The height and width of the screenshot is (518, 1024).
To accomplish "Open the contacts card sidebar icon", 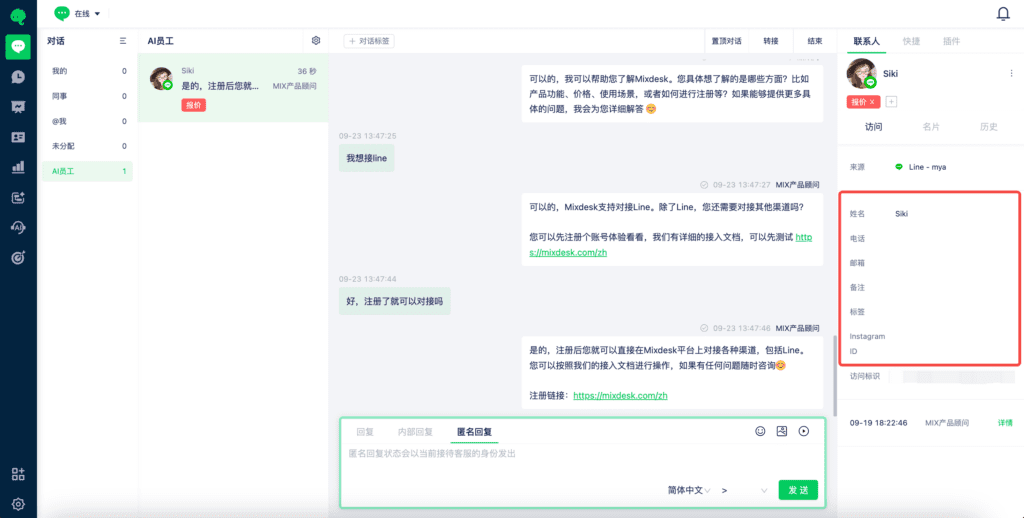I will 18,137.
